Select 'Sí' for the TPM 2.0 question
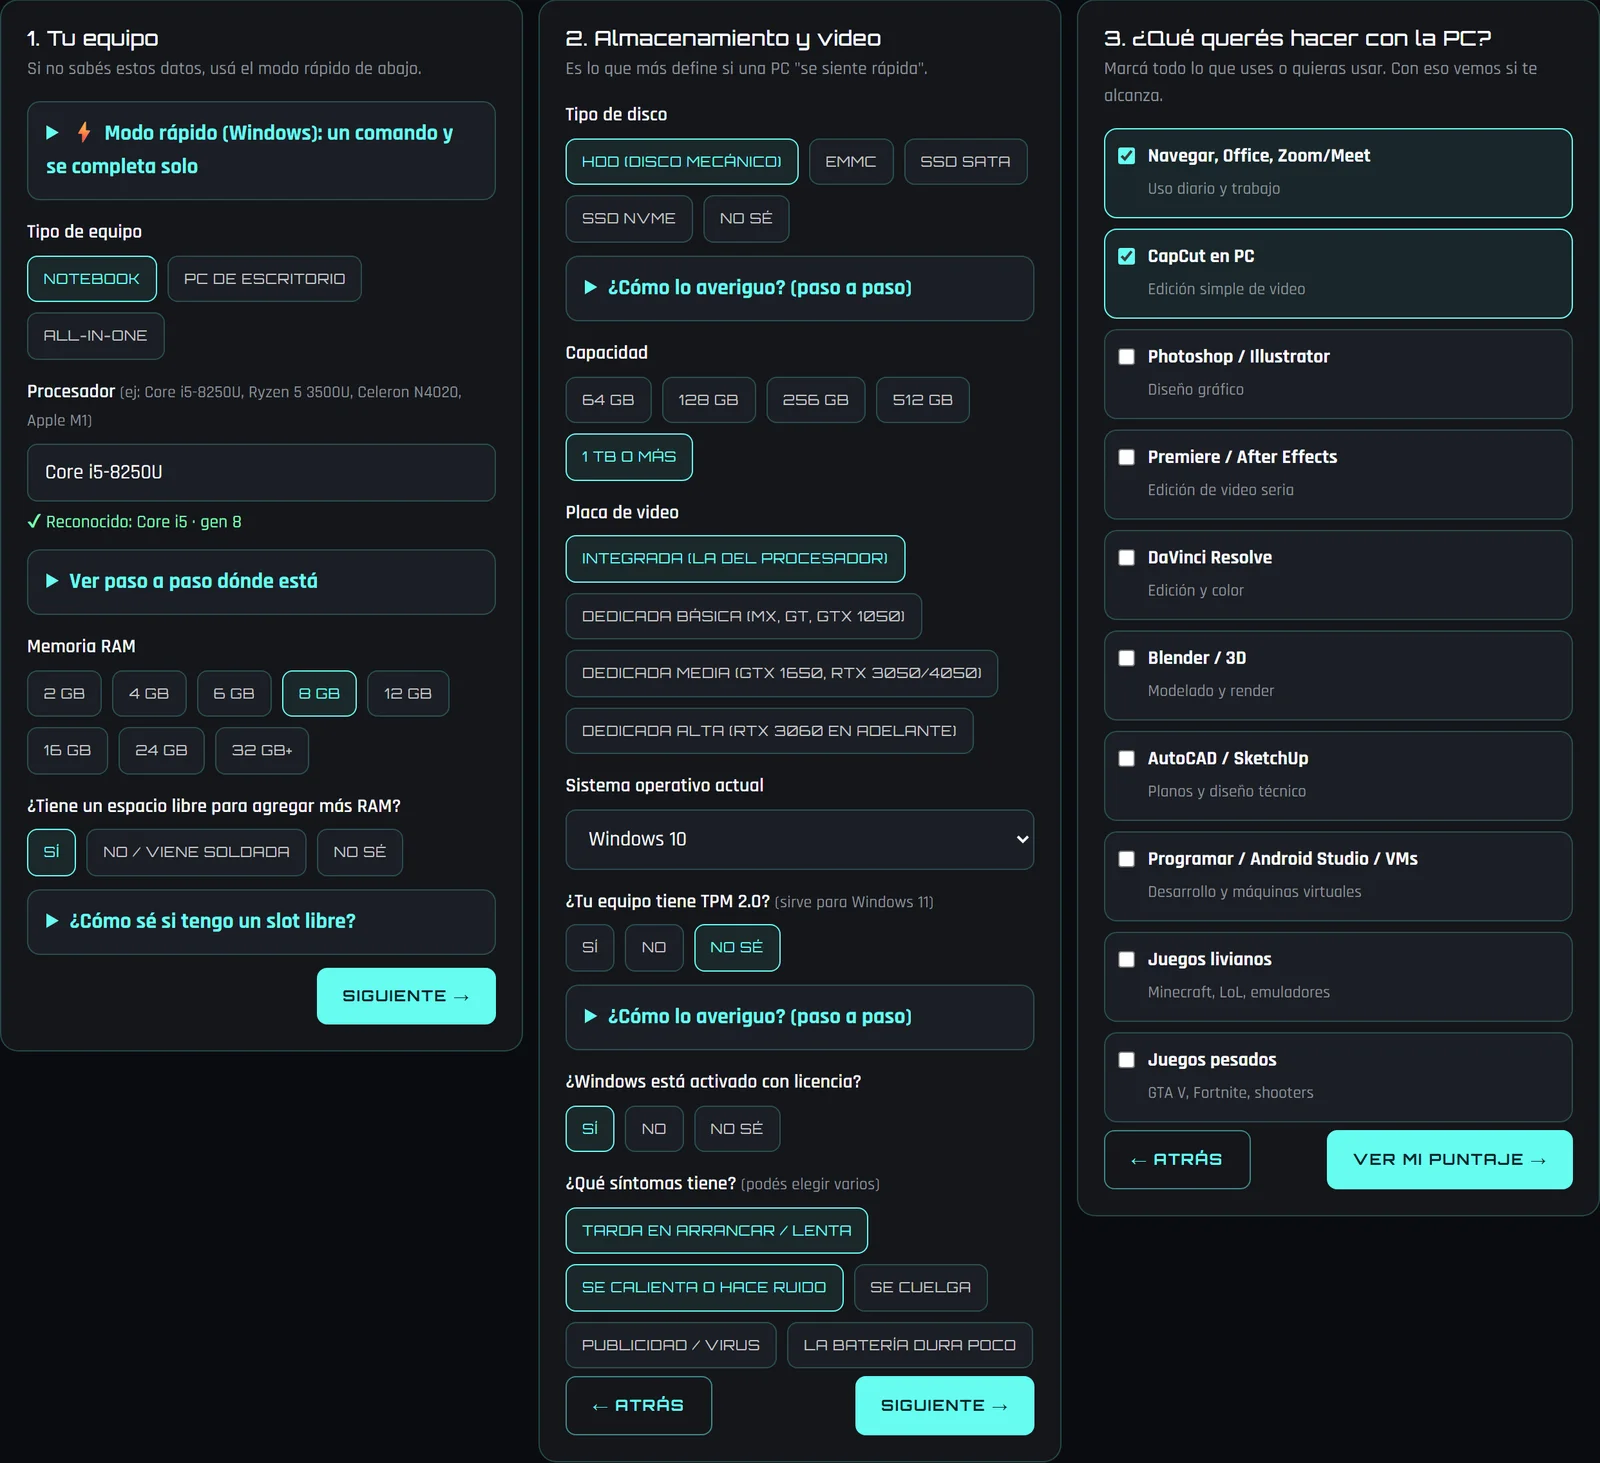Image resolution: width=1600 pixels, height=1463 pixels. click(x=590, y=948)
